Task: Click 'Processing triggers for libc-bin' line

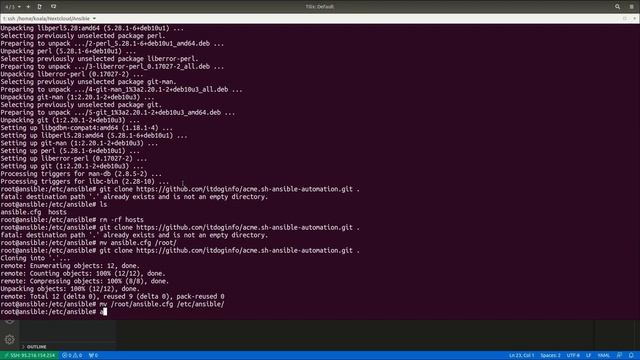Action: coord(84,182)
